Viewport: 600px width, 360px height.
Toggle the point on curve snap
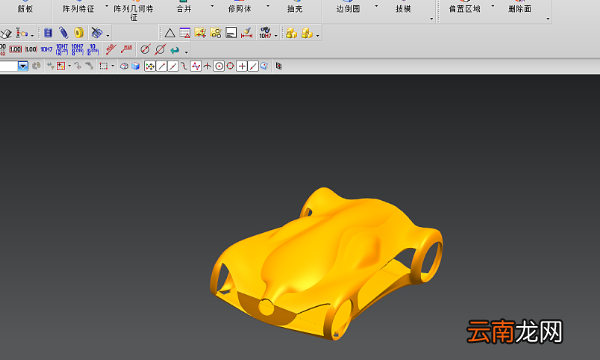(x=253, y=66)
